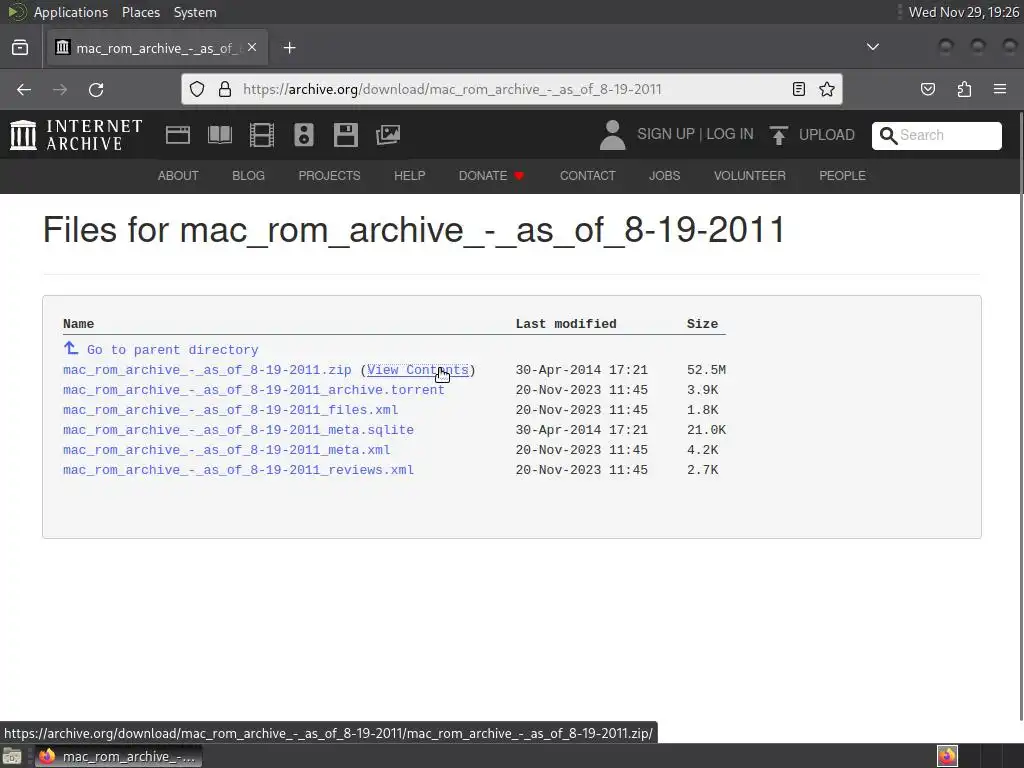
Task: Open the Images icon
Action: click(x=388, y=135)
